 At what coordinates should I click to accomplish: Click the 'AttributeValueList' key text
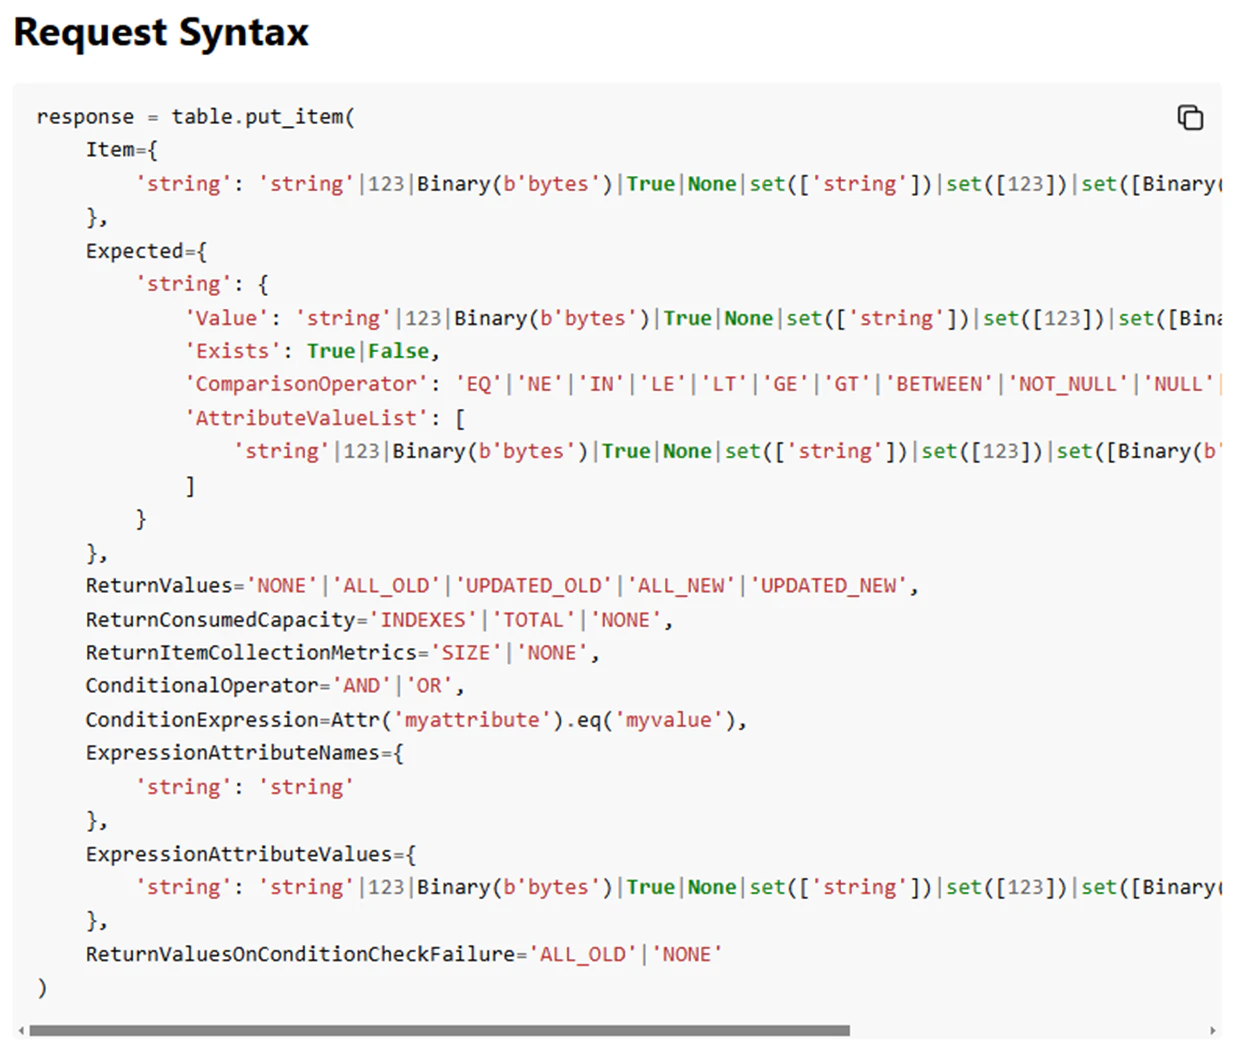coord(306,418)
